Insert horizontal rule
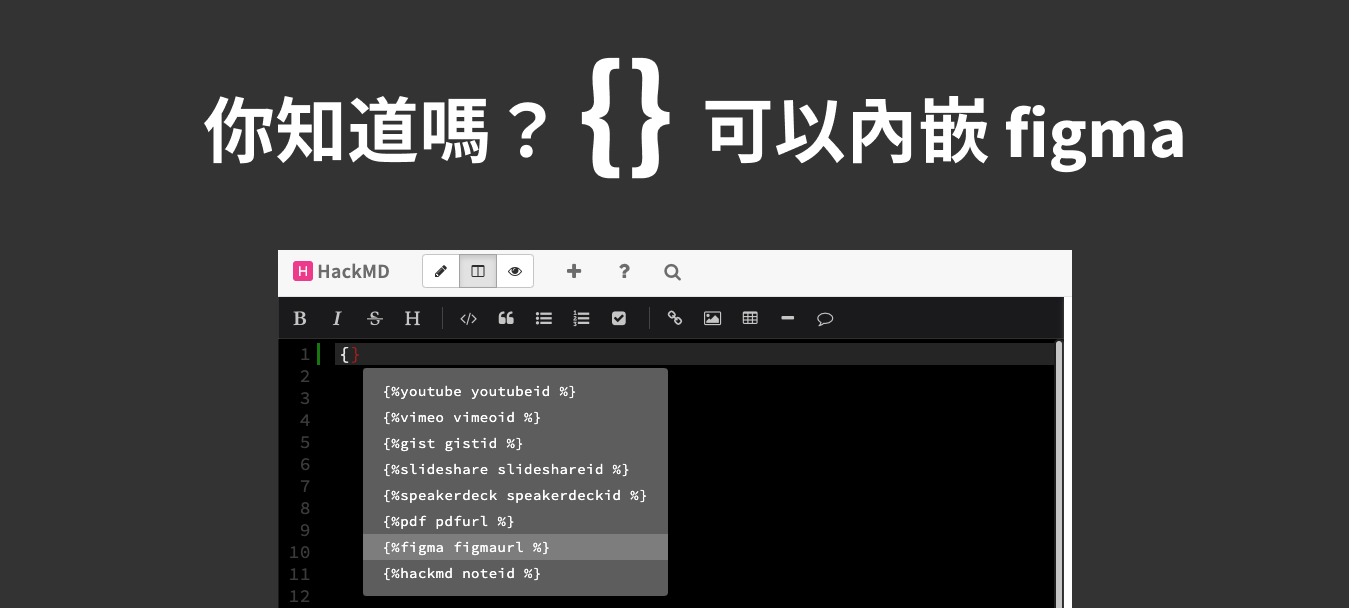This screenshot has width=1349, height=608. pyautogui.click(x=788, y=319)
